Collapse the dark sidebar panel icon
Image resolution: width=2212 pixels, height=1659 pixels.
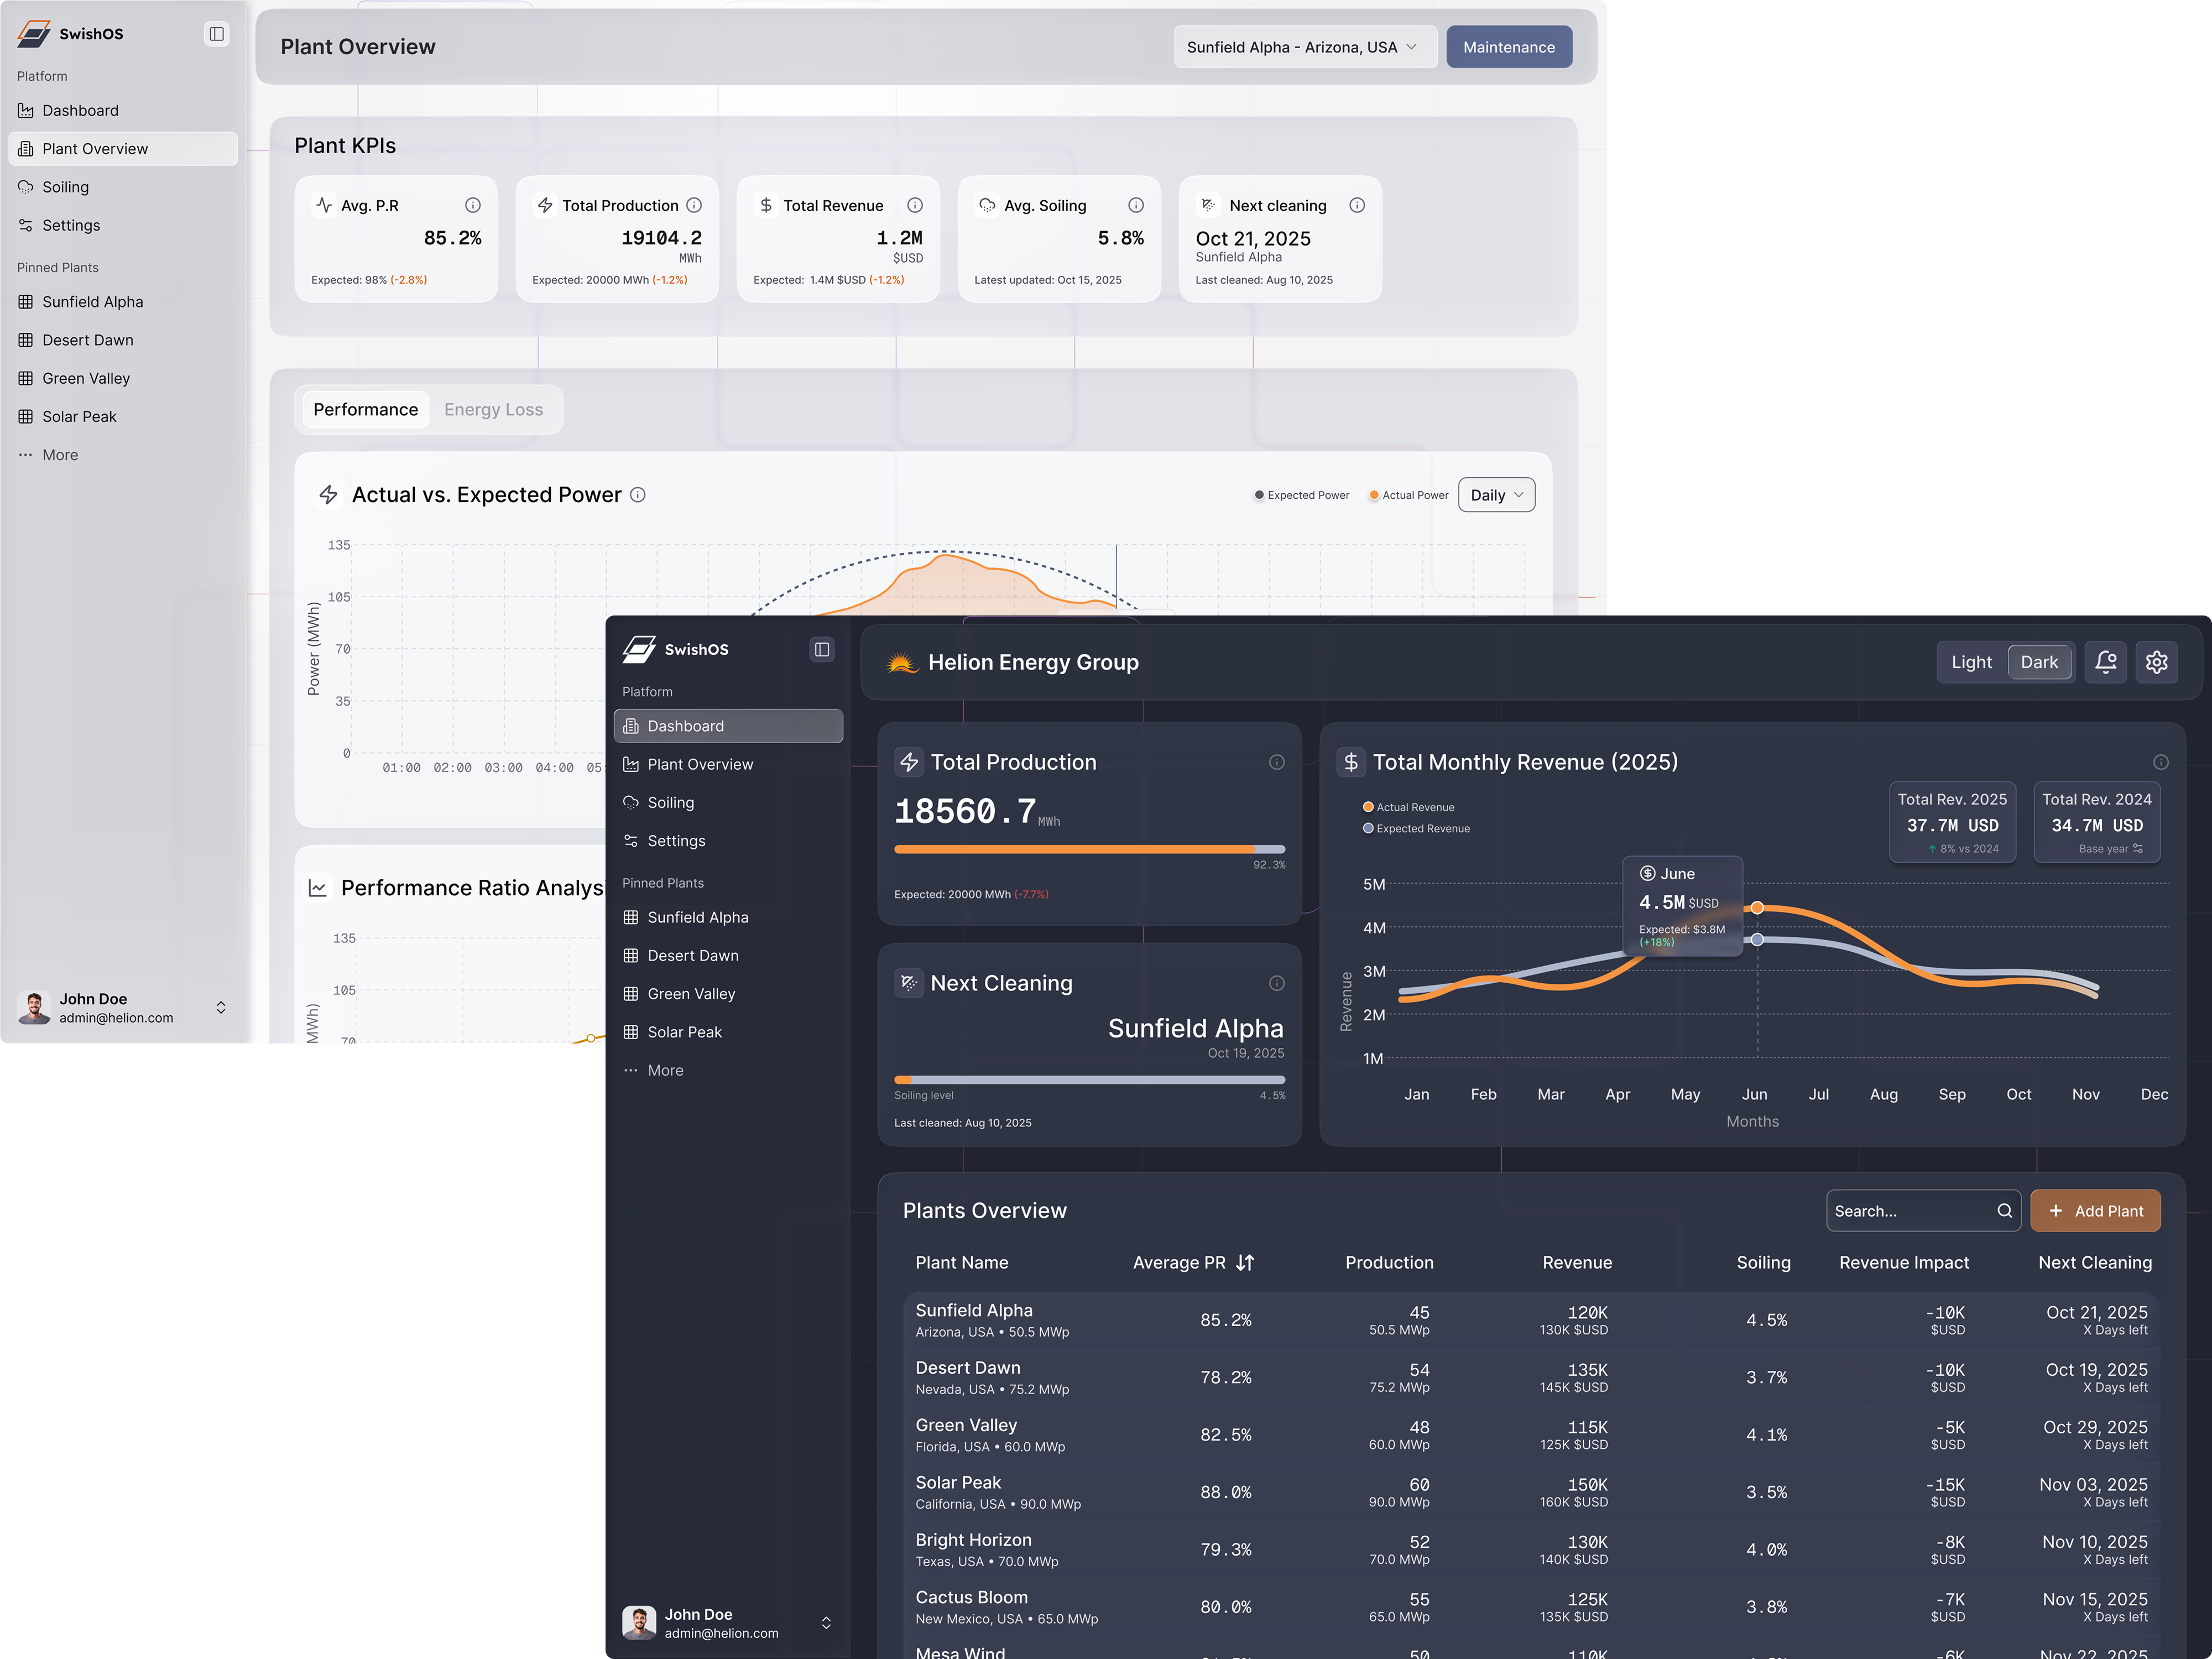click(x=821, y=650)
